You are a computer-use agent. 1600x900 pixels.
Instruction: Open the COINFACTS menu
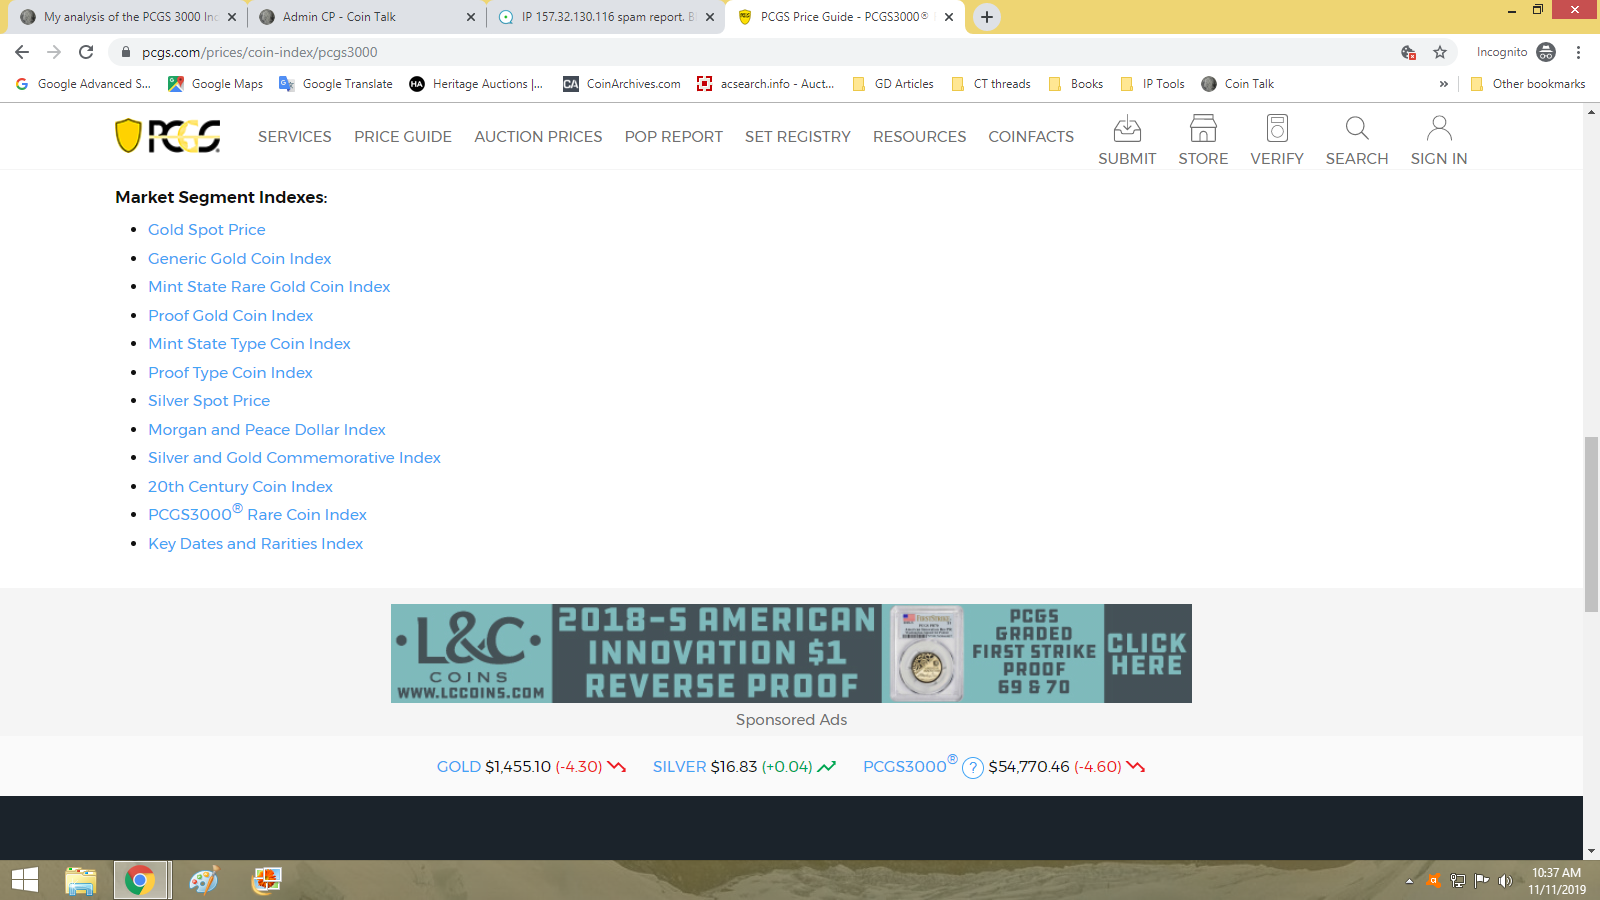pyautogui.click(x=1031, y=137)
